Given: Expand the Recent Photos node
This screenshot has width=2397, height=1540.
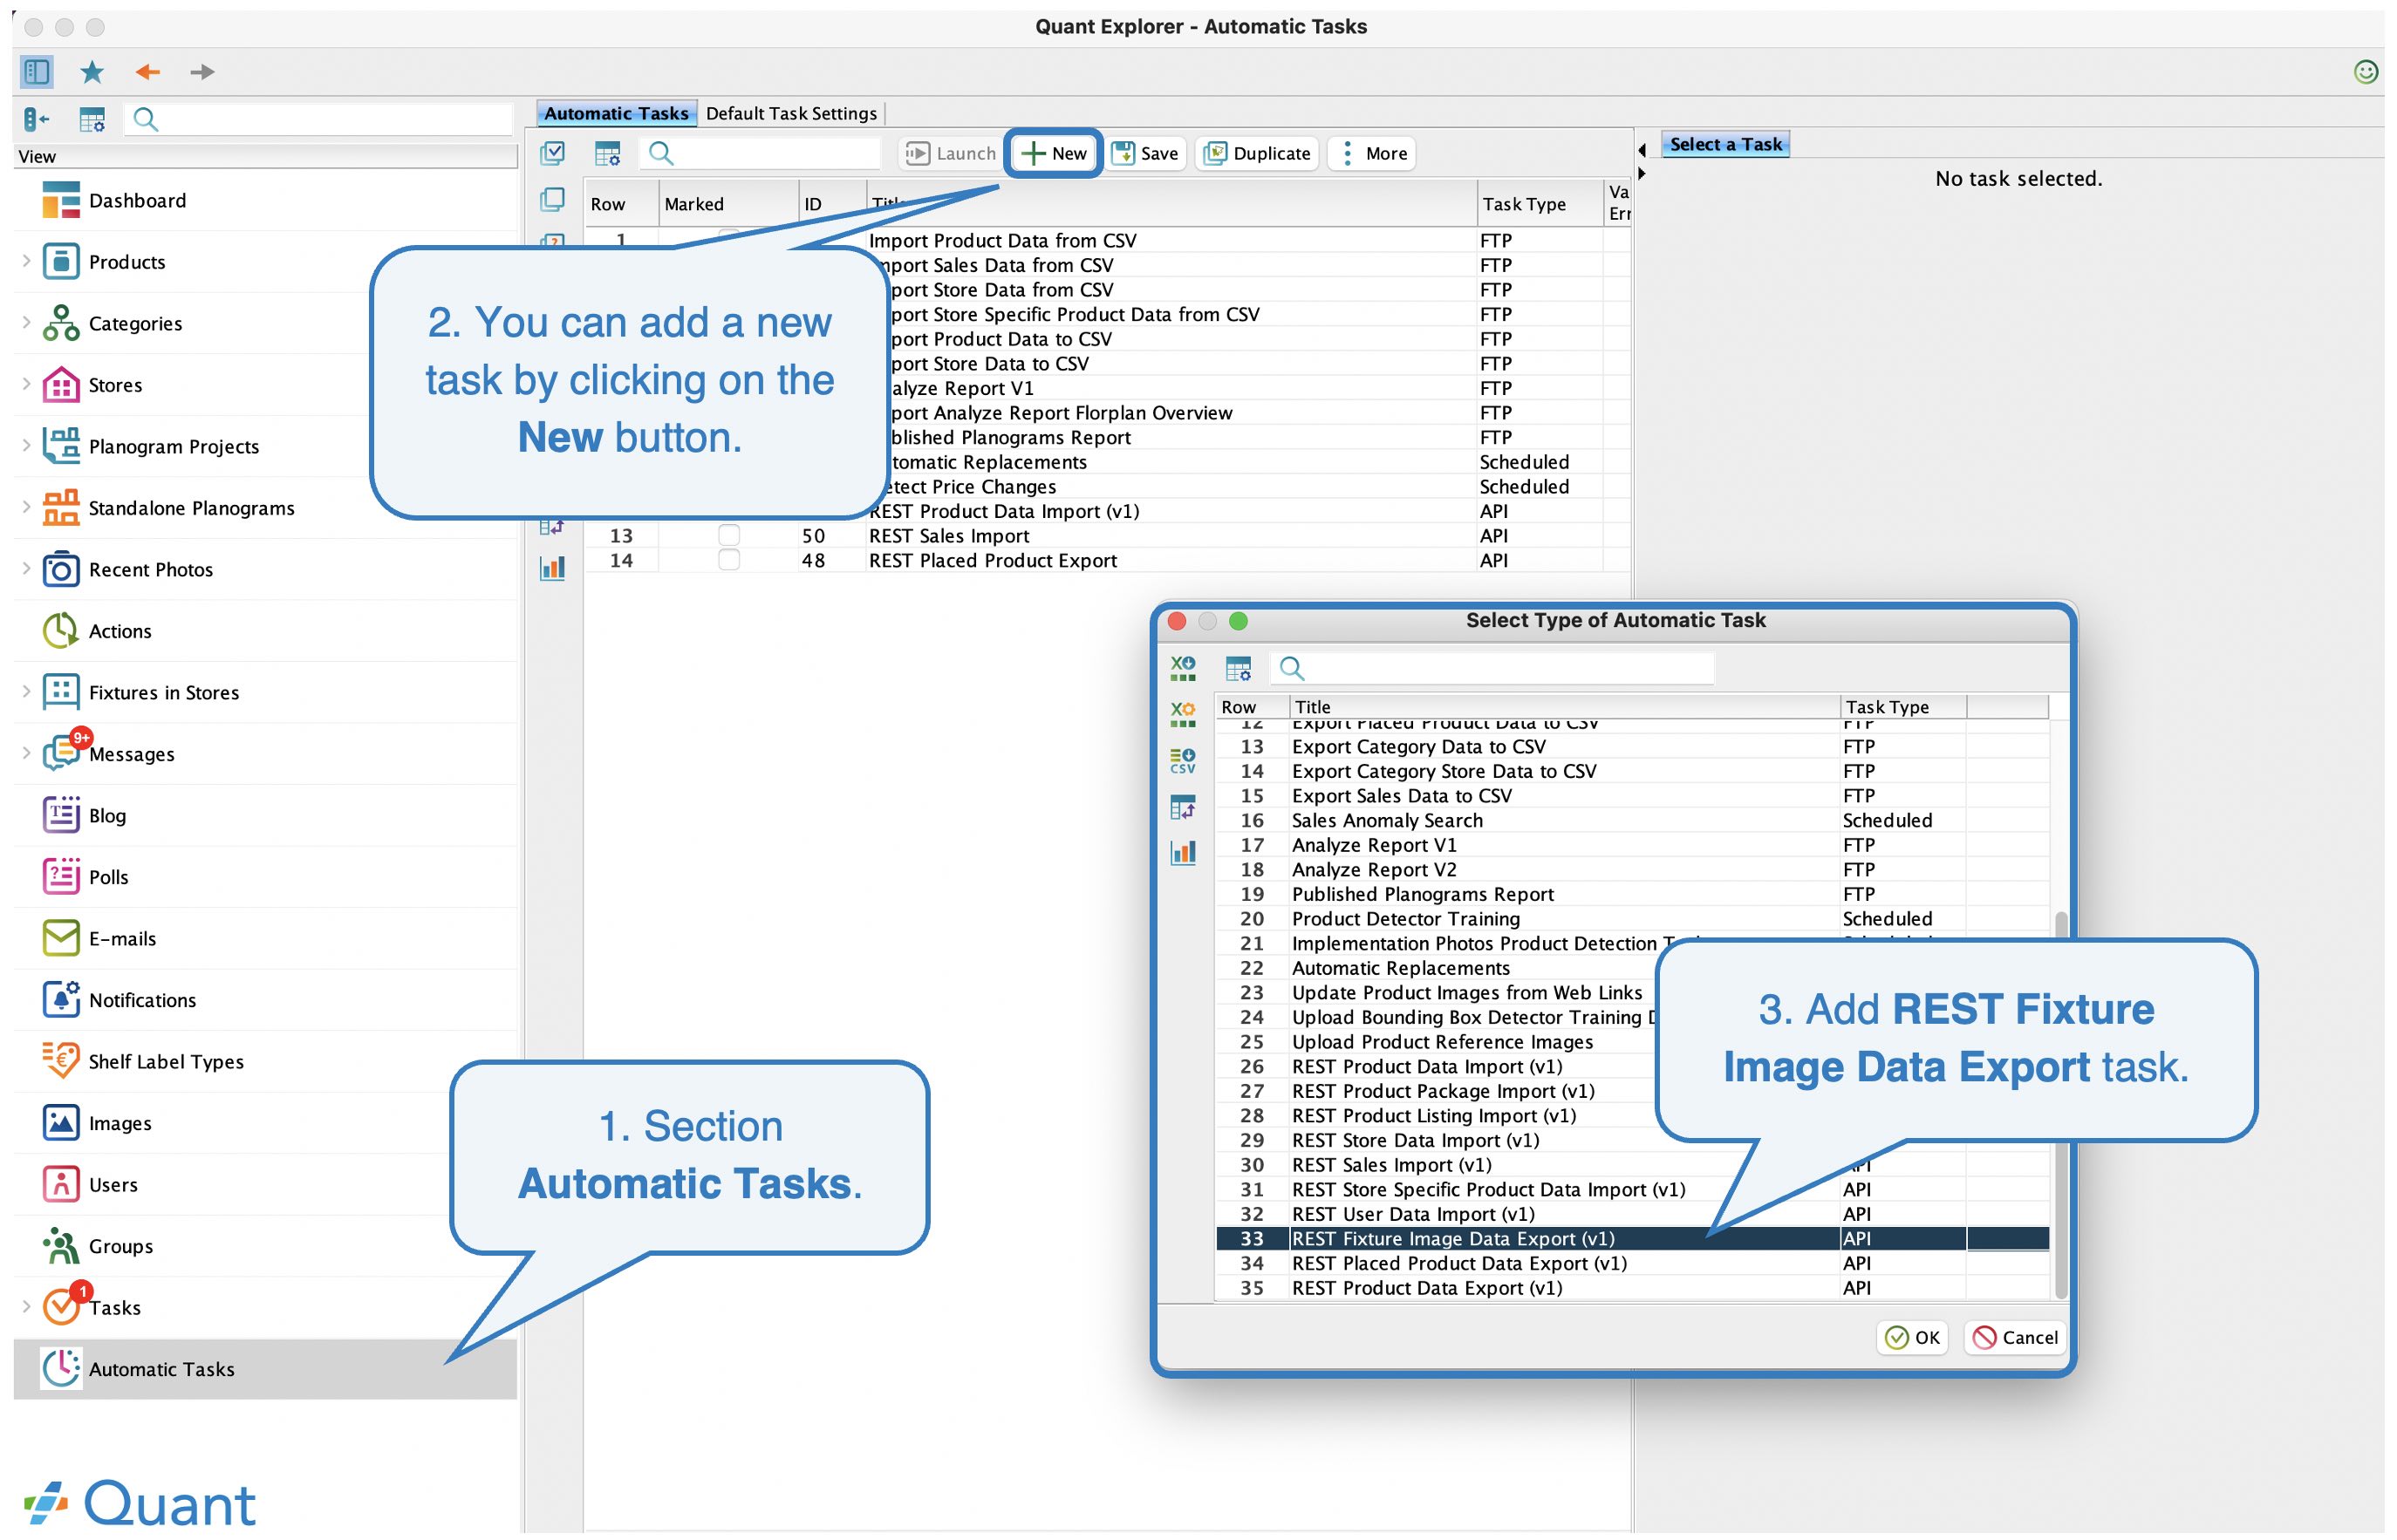Looking at the screenshot, I should (x=26, y=569).
